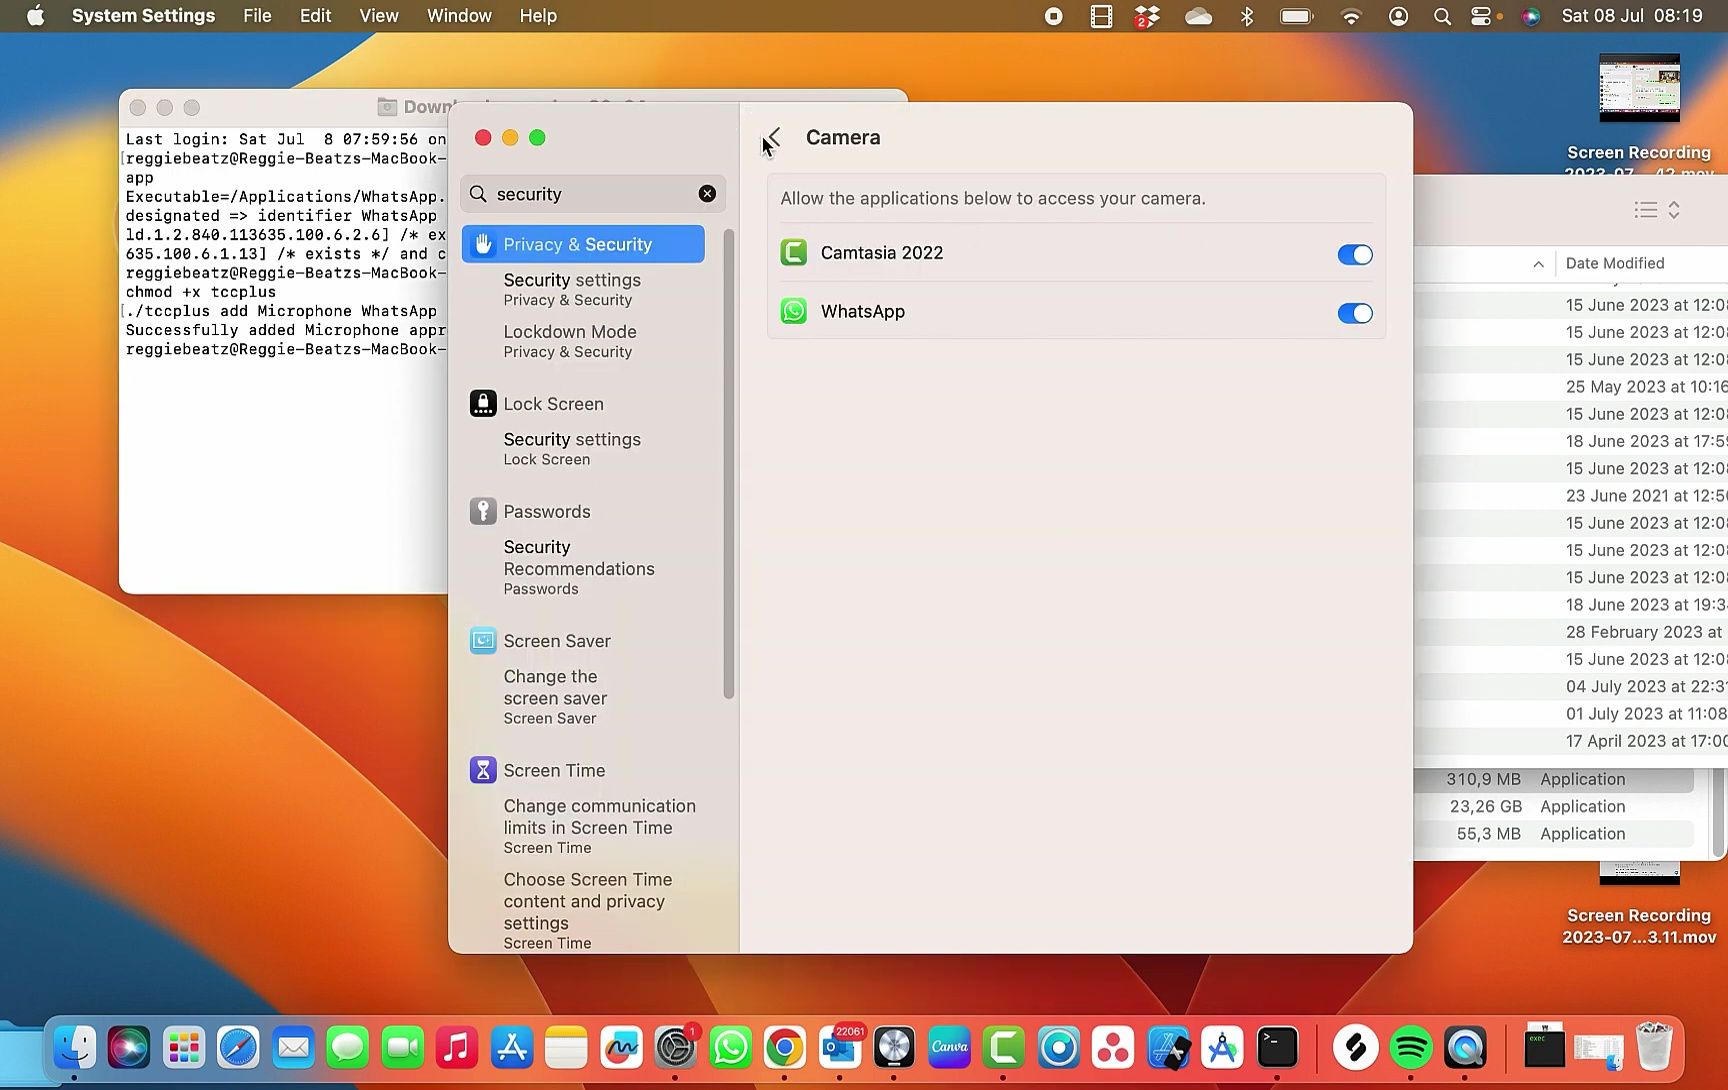Launch Freeform from the Dock
The image size is (1728, 1090).
click(x=621, y=1048)
